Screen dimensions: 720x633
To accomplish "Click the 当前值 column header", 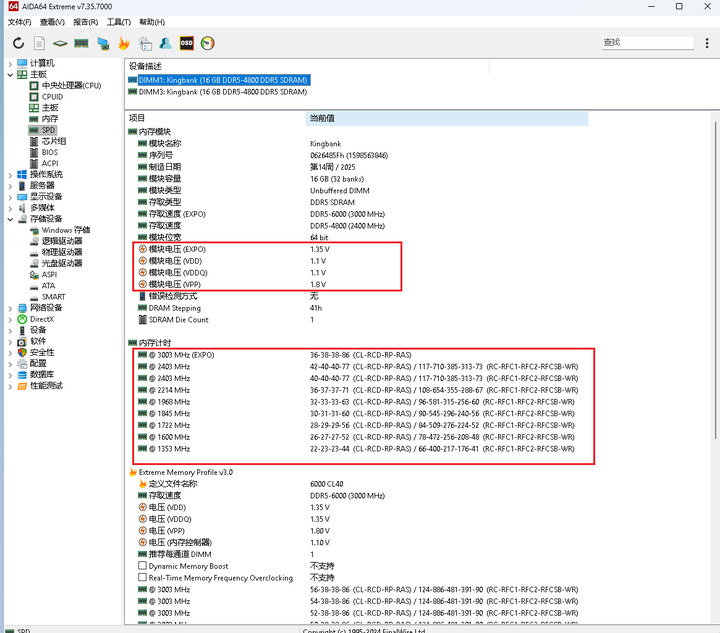I will 446,118.
